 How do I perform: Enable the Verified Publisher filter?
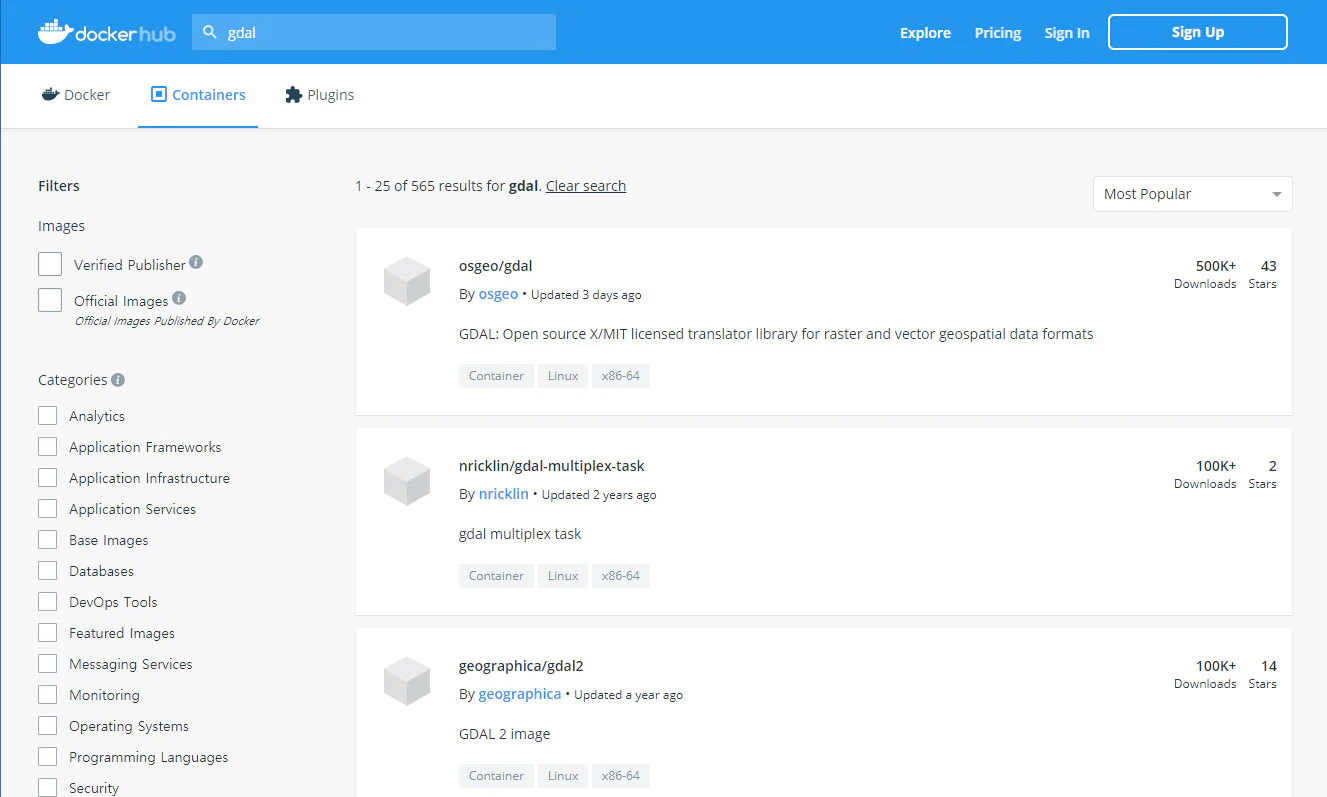click(50, 264)
